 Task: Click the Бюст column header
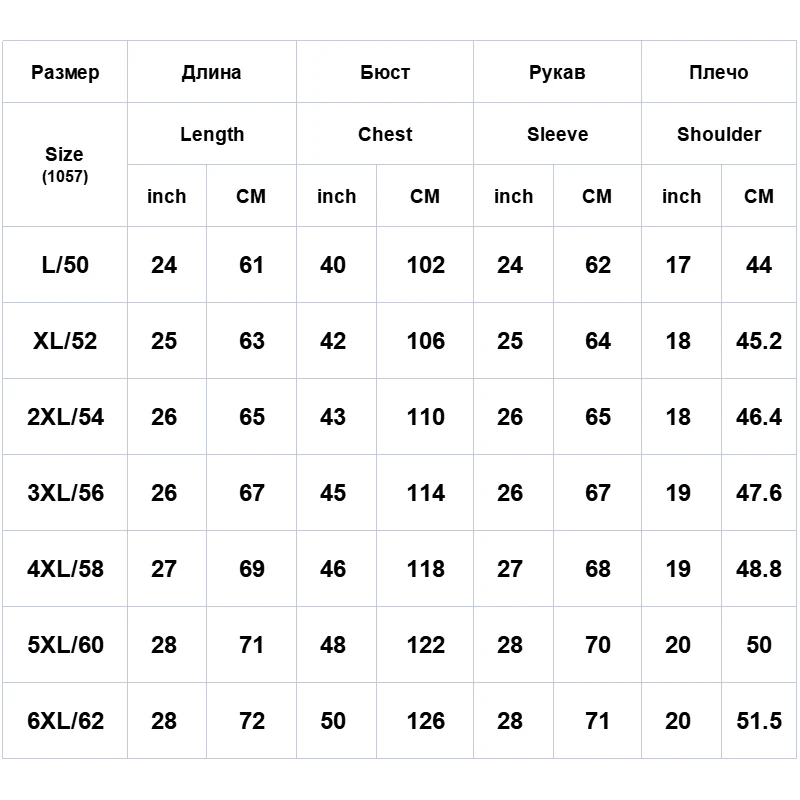[x=385, y=72]
